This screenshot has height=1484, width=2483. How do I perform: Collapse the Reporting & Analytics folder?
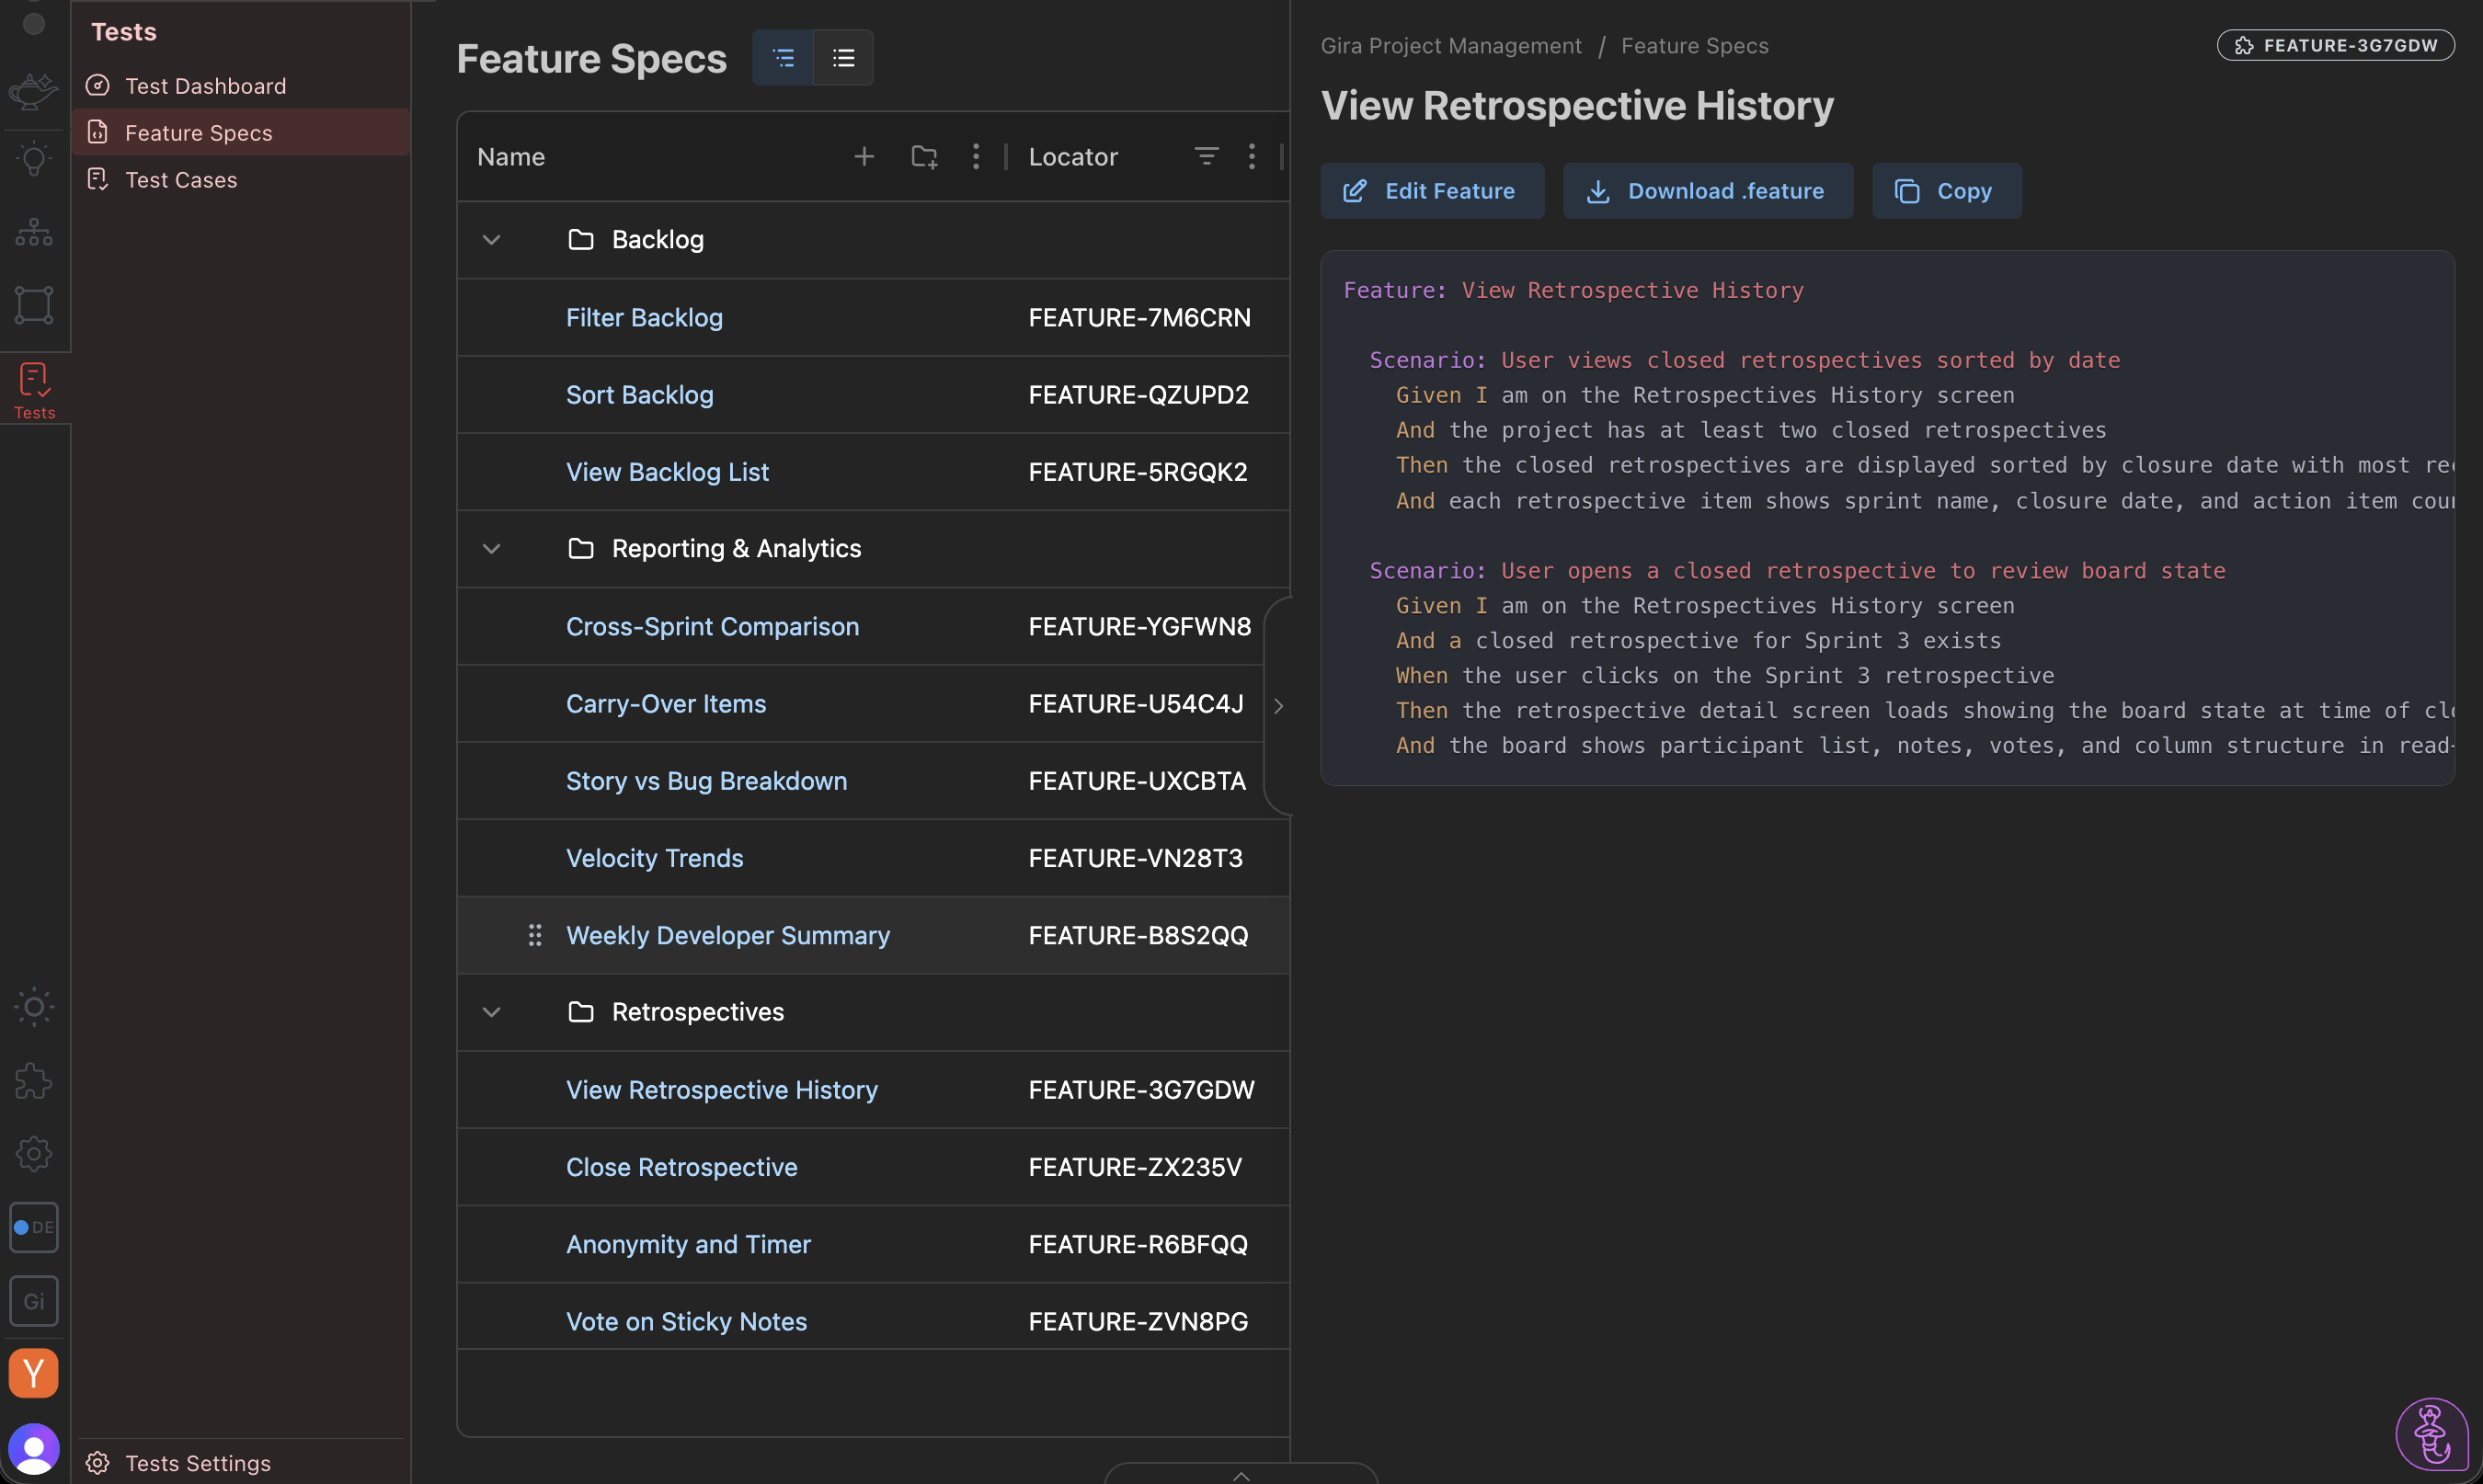point(491,549)
